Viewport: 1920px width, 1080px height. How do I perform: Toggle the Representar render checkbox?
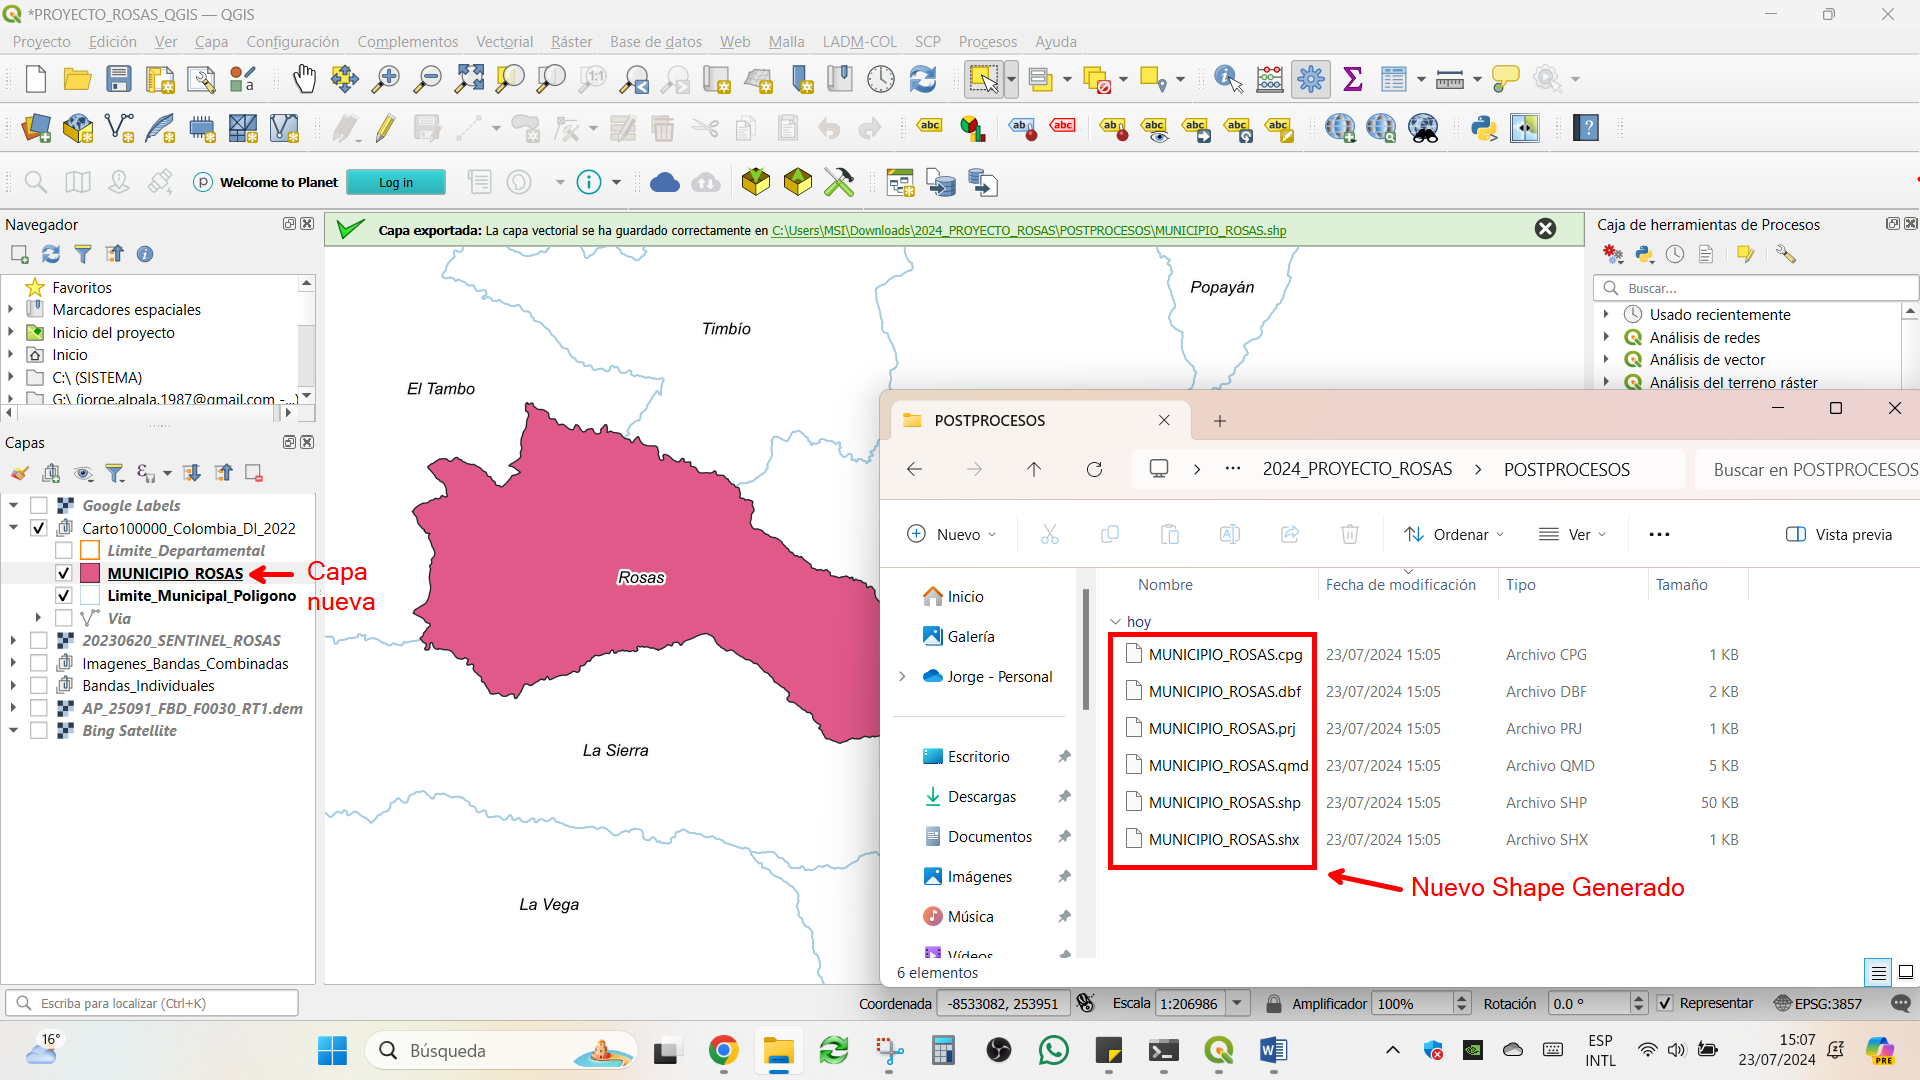coord(1665,1003)
